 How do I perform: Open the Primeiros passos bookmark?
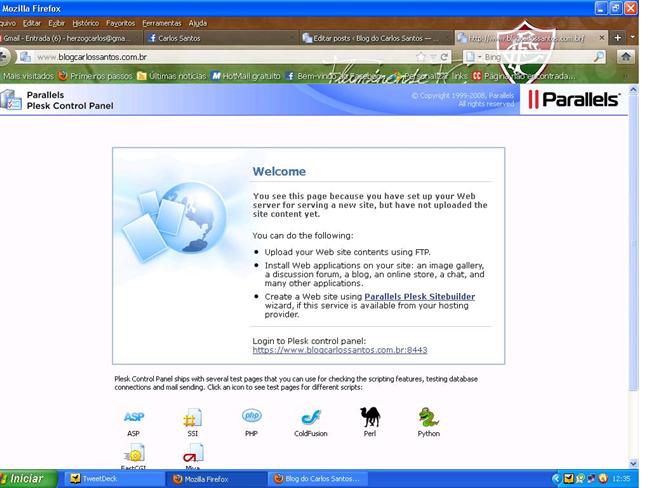point(95,76)
